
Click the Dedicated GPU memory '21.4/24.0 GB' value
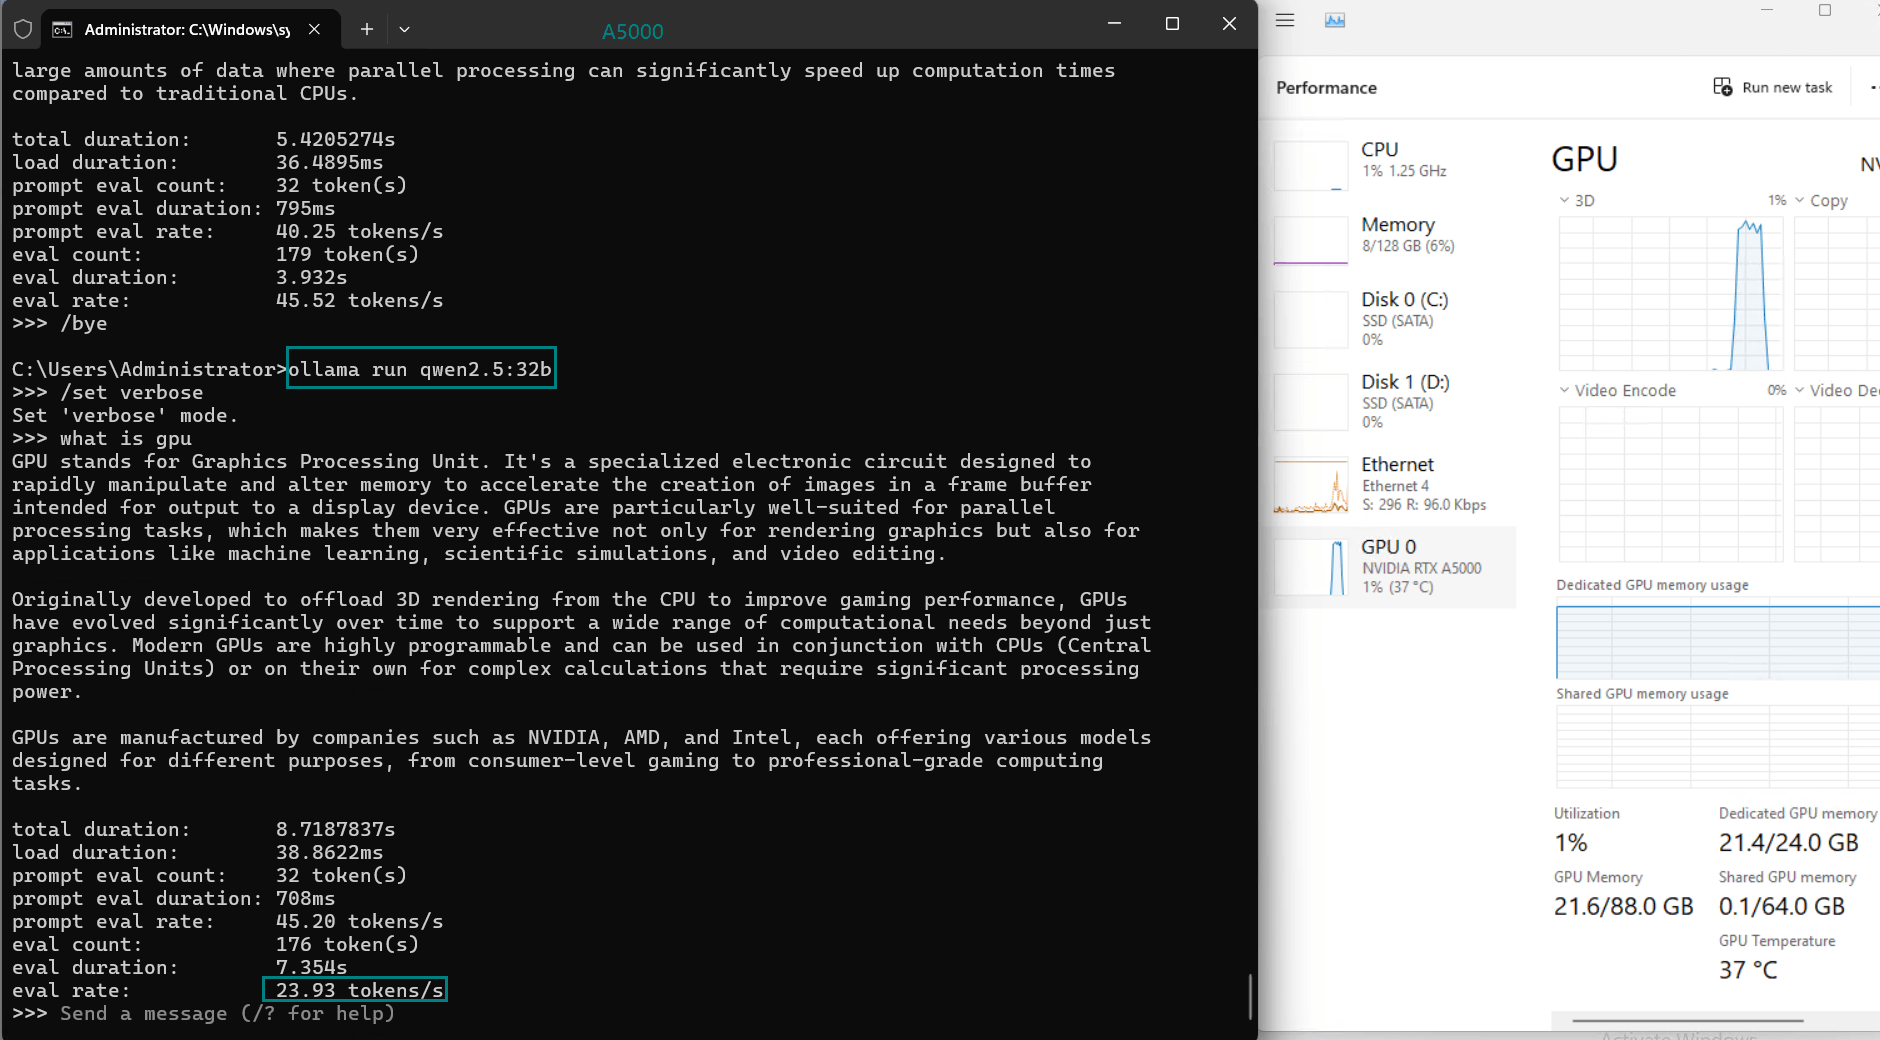[x=1788, y=843]
